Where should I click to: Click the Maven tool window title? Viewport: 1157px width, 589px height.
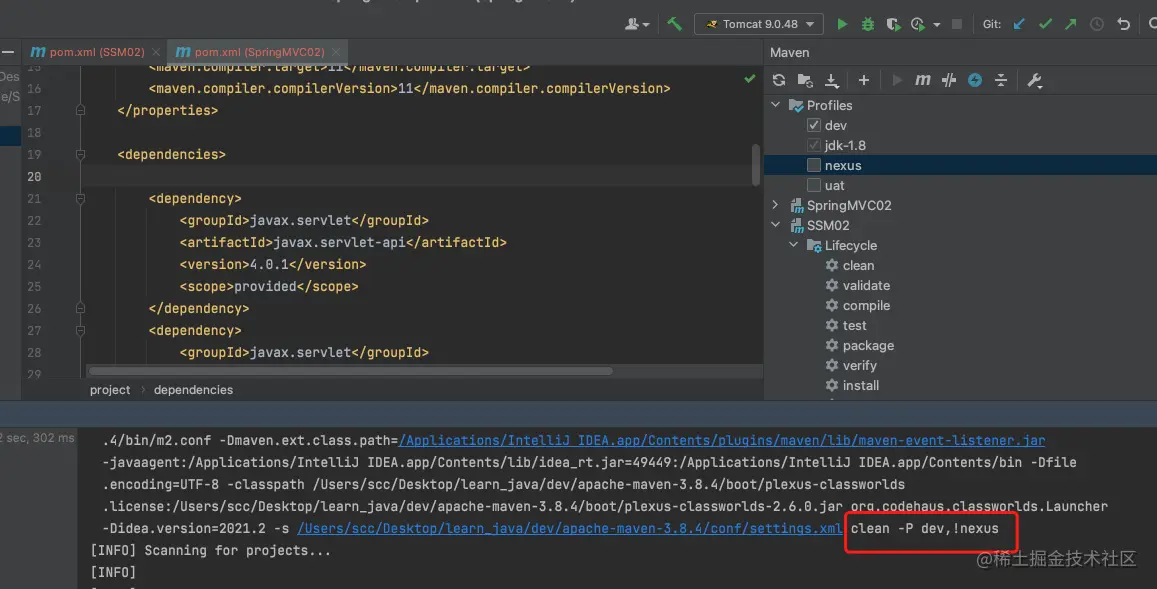tap(790, 52)
